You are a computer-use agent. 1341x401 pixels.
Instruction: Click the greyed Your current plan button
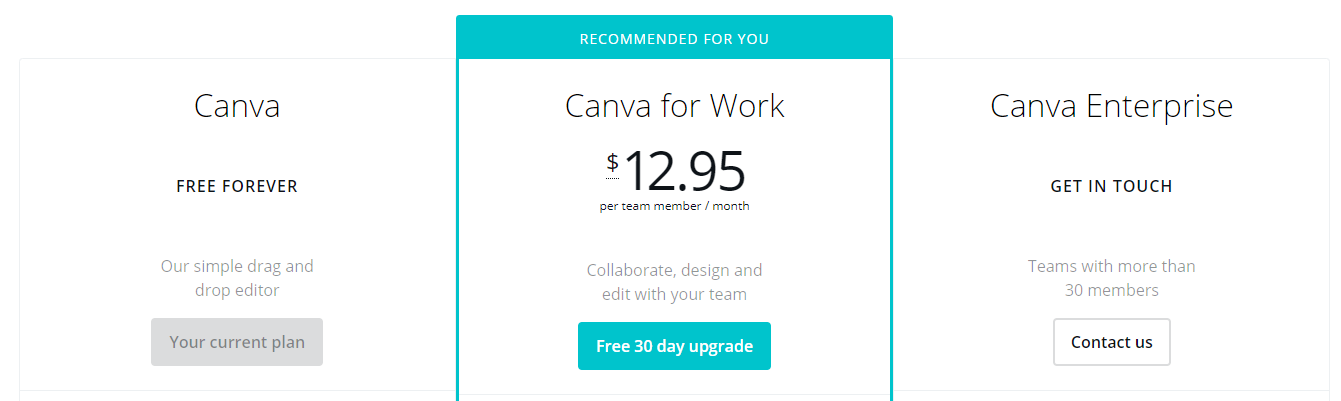[x=237, y=342]
